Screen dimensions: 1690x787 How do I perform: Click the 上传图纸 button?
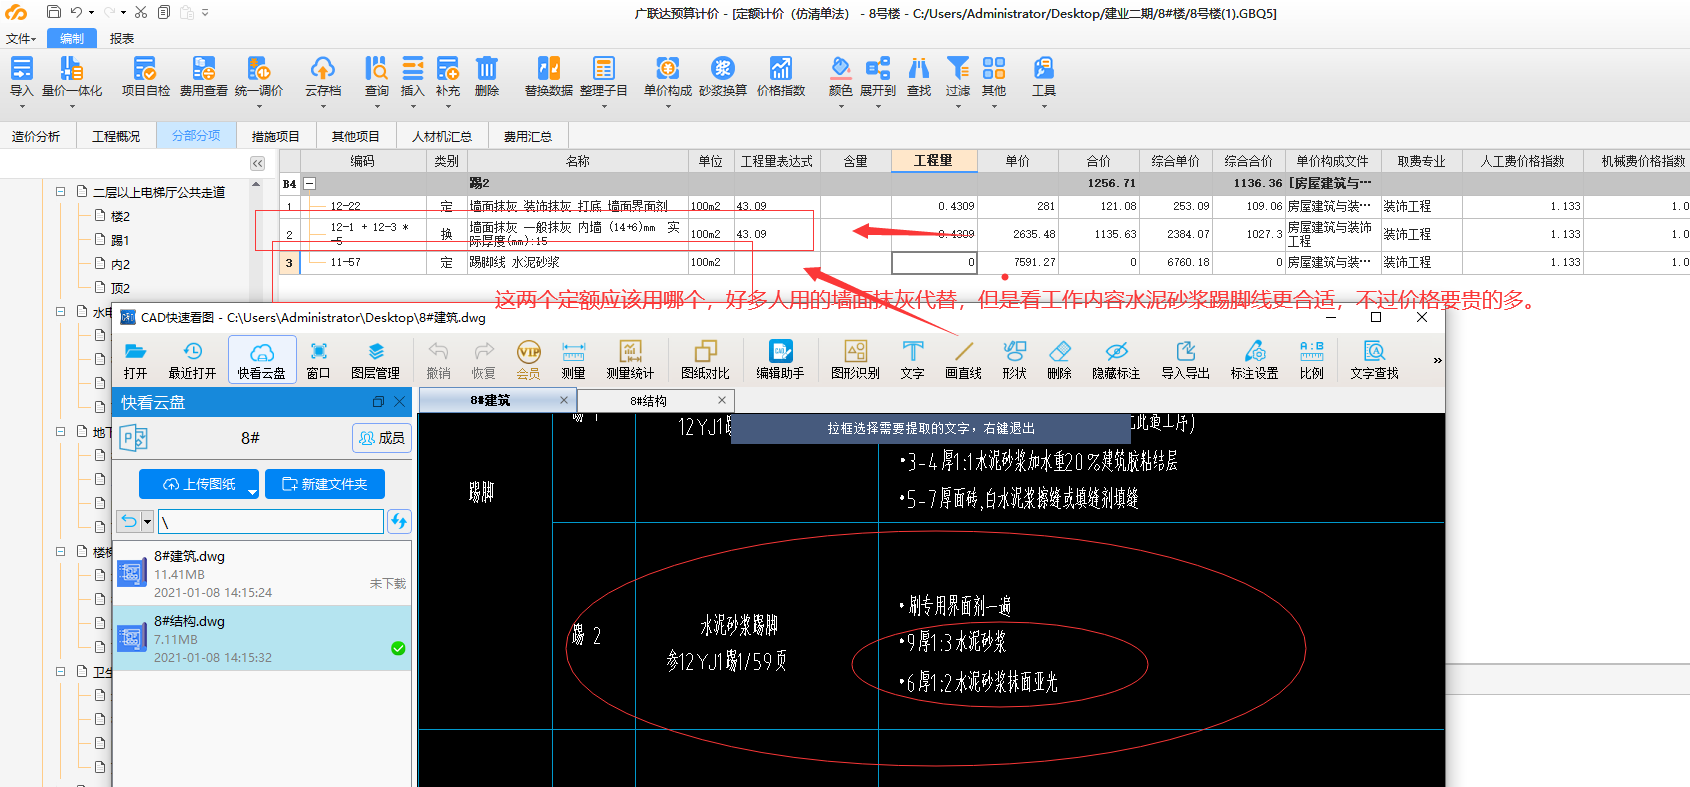[199, 484]
